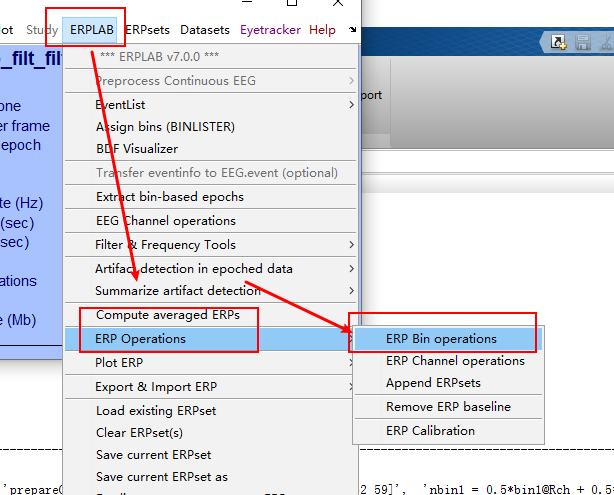Screen dimensions: 614x495
Task: Select ERP Channel operations
Action: click(x=448, y=361)
